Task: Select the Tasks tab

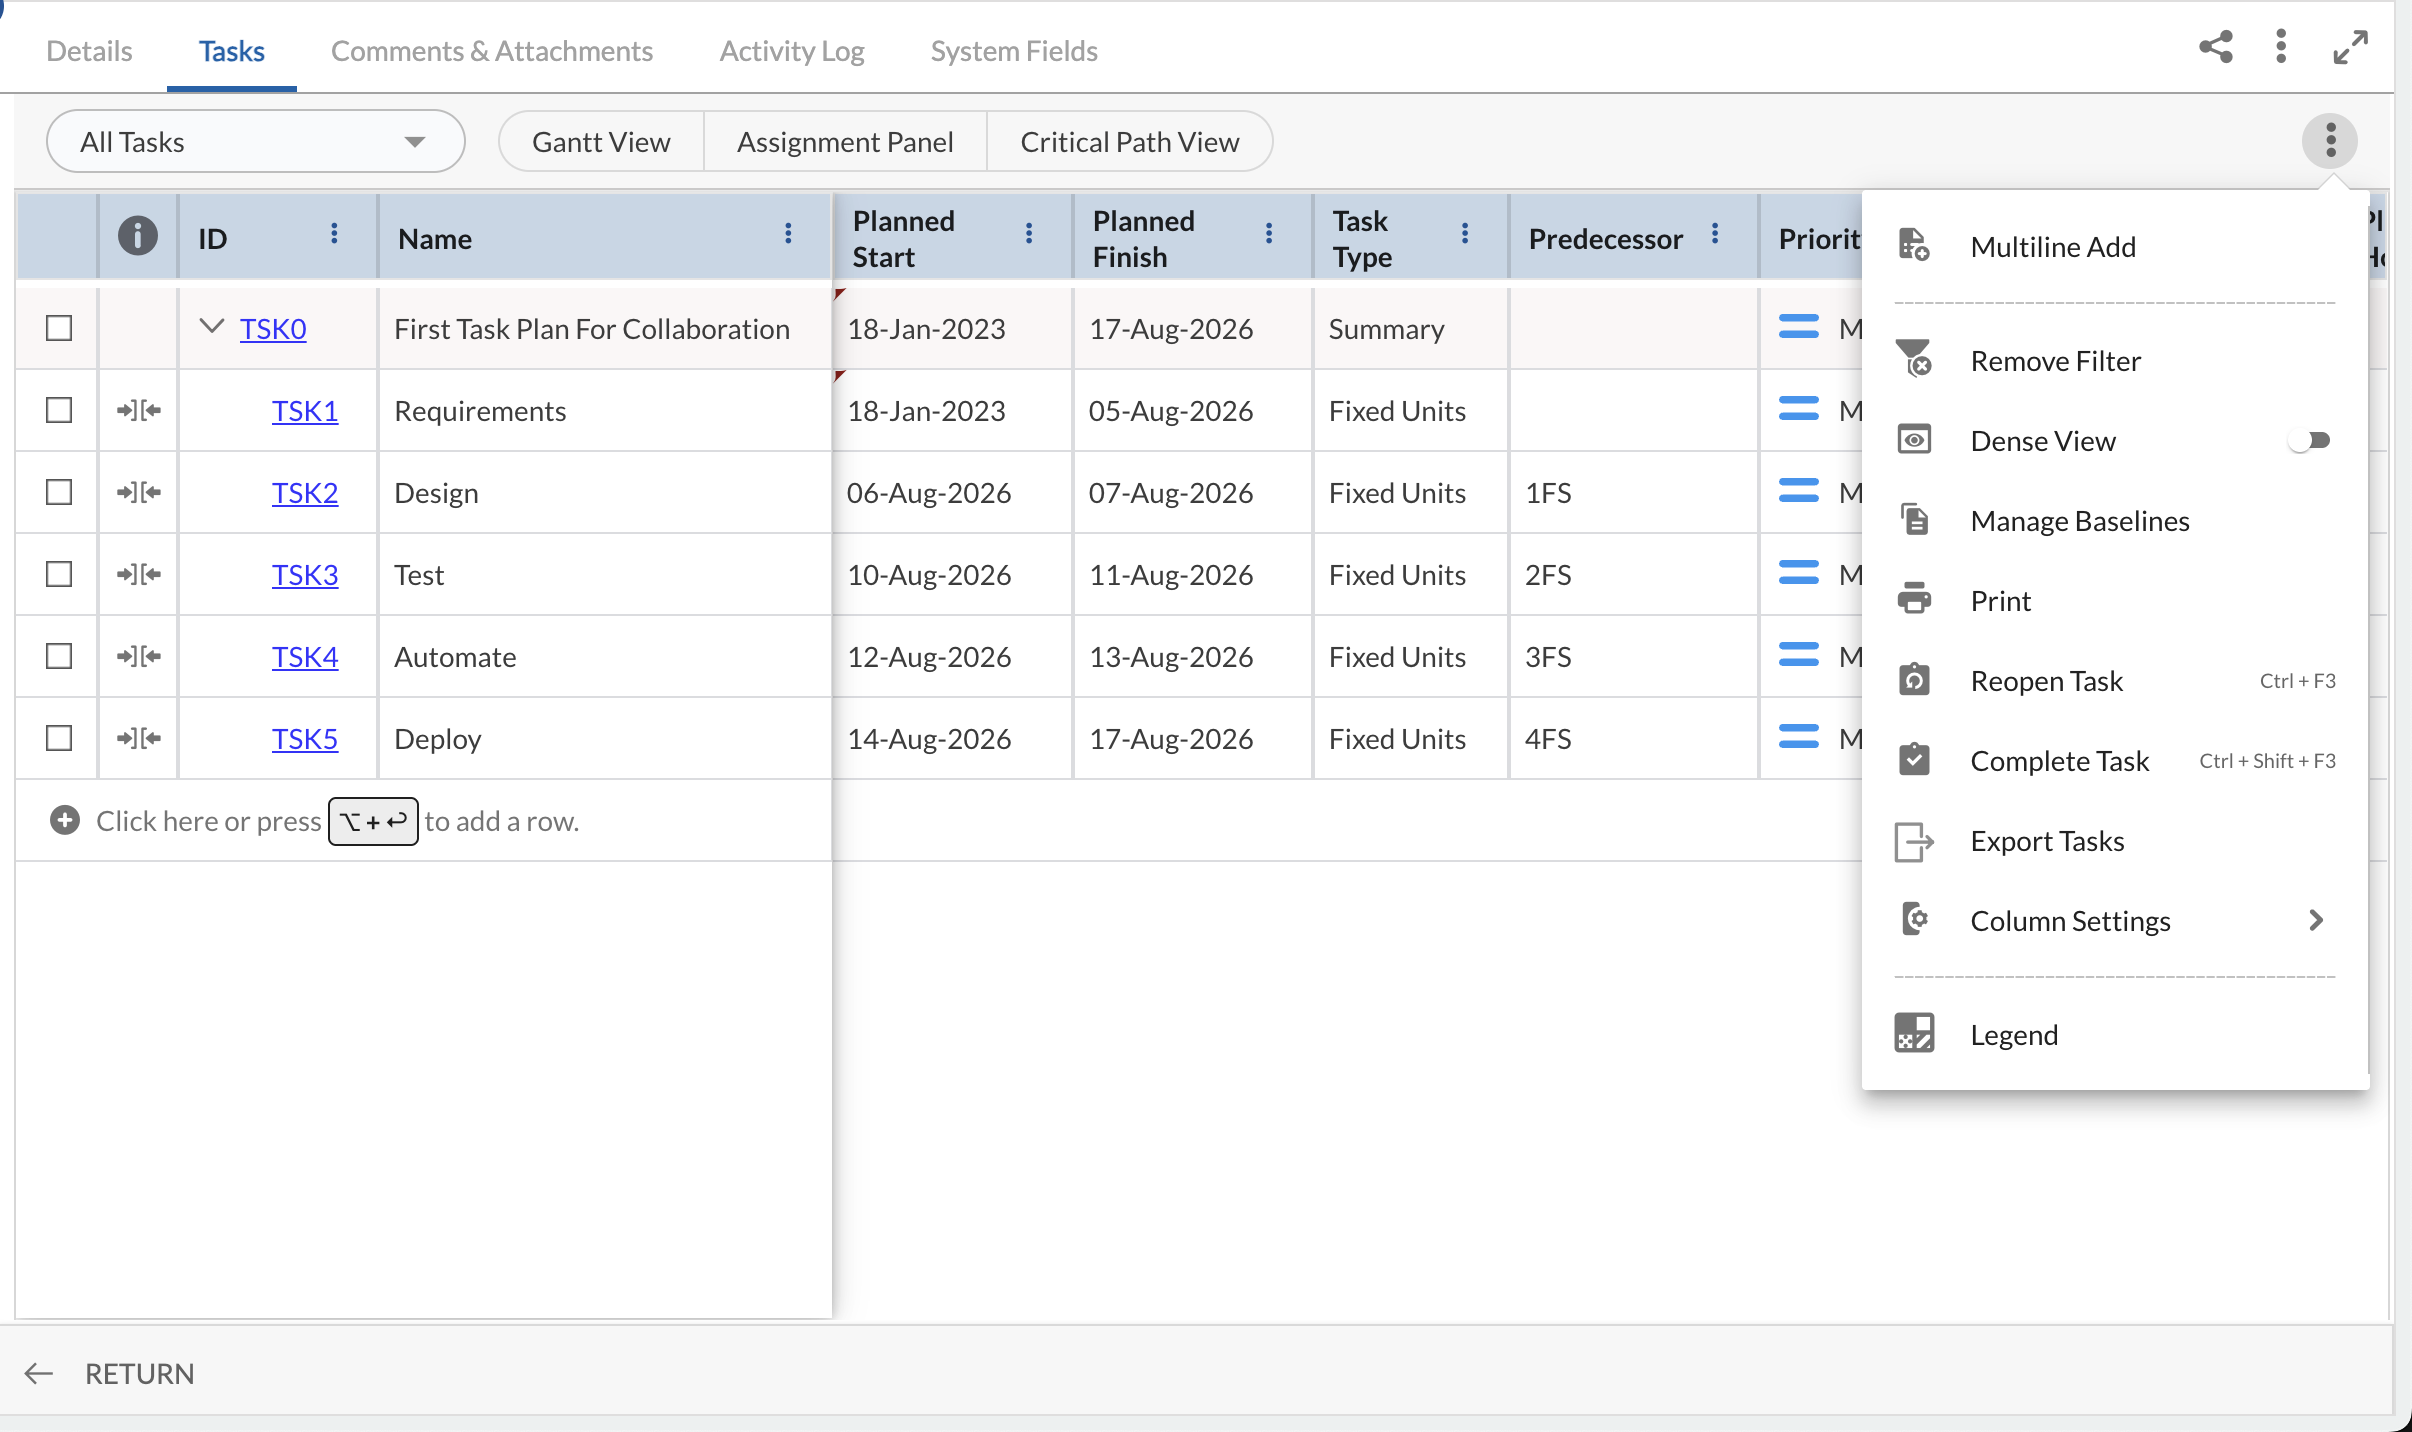Action: [x=231, y=51]
